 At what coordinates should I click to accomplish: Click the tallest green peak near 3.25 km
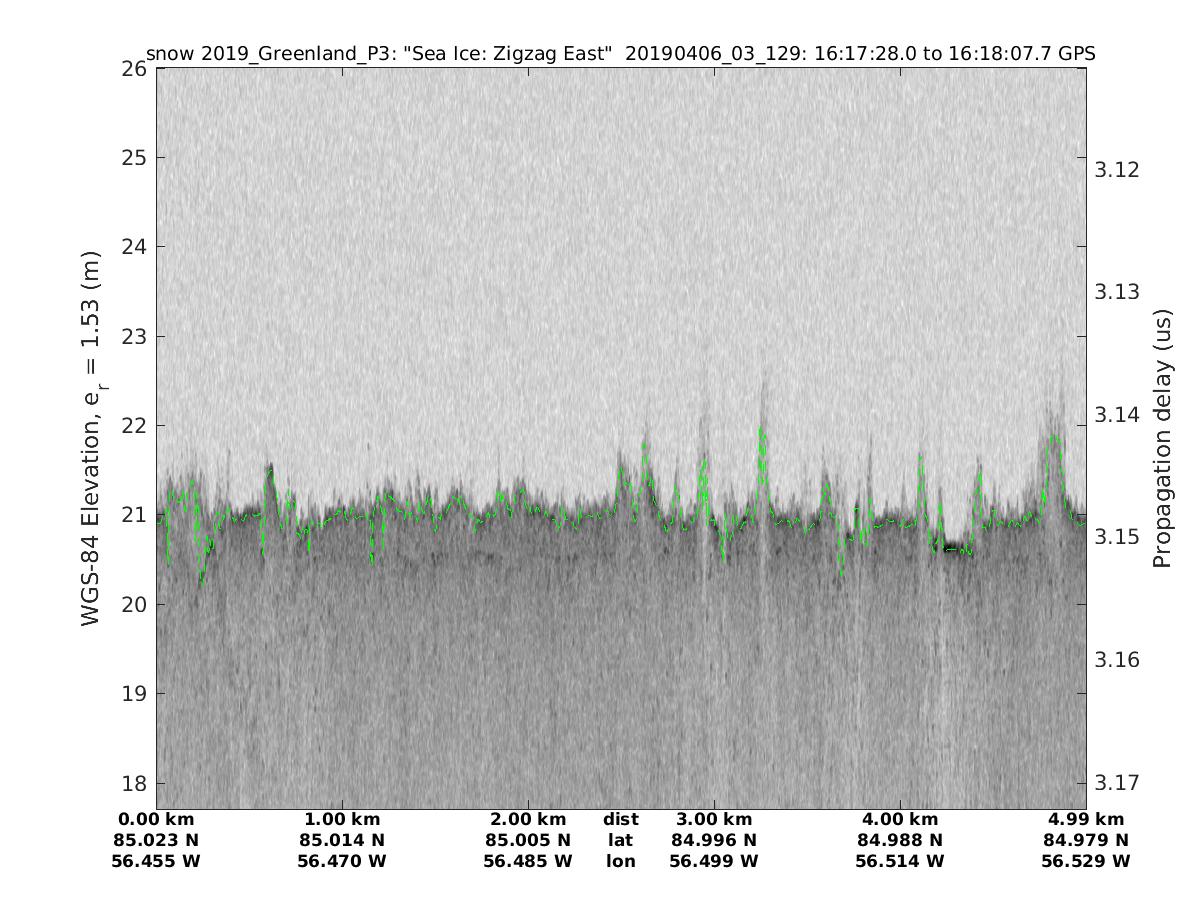click(761, 432)
